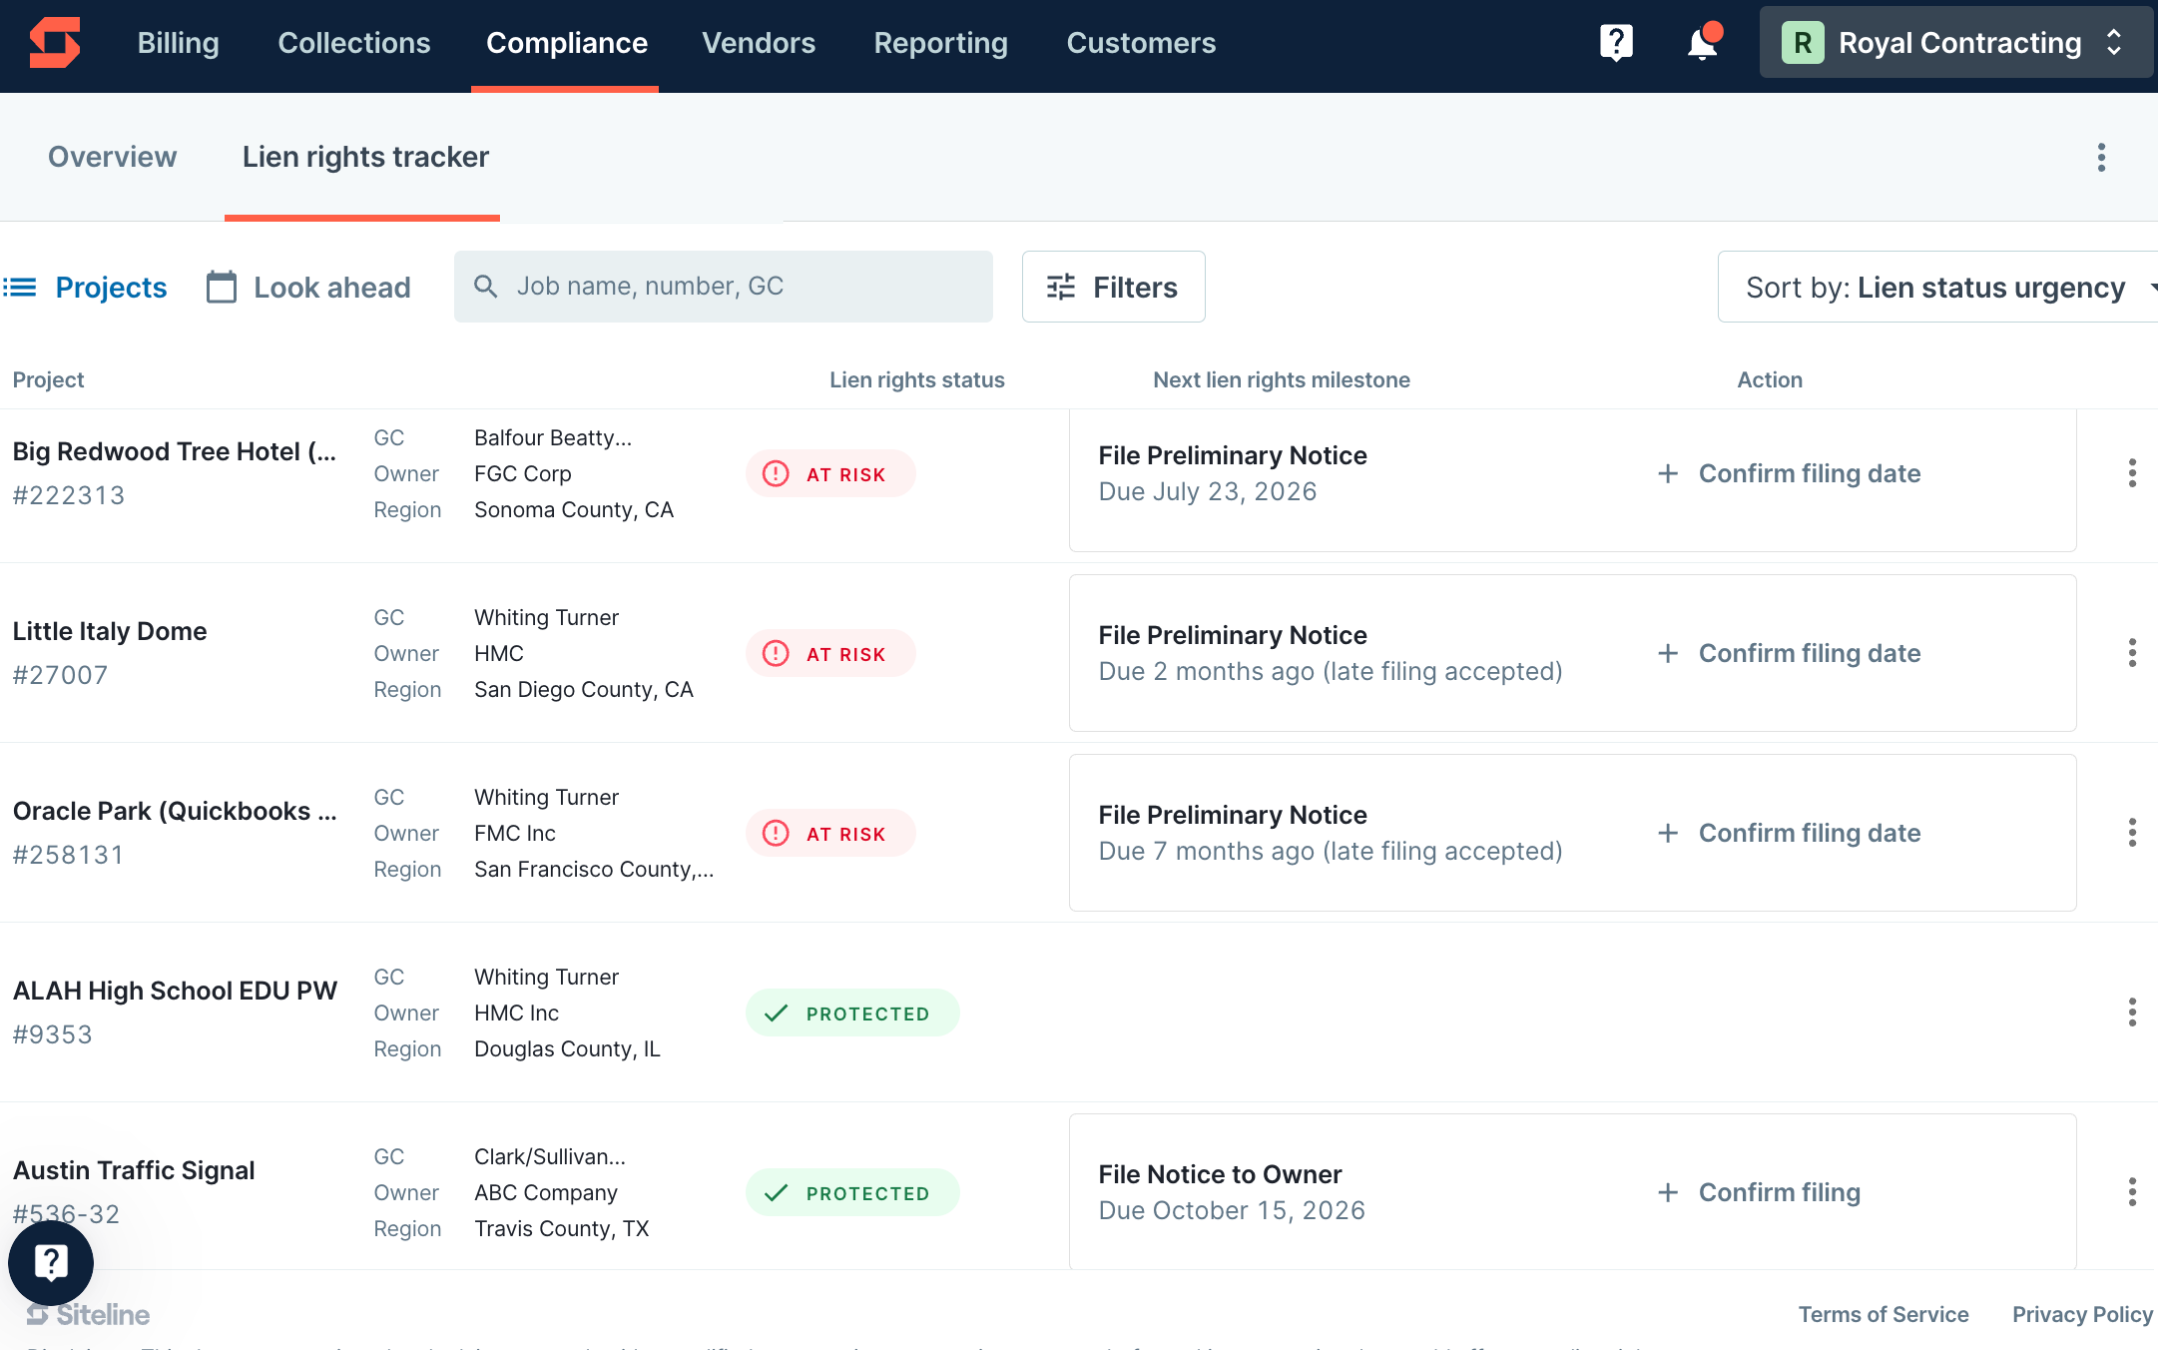The height and width of the screenshot is (1350, 2160).
Task: Open the row menu for Oracle Park
Action: pyautogui.click(x=2132, y=833)
